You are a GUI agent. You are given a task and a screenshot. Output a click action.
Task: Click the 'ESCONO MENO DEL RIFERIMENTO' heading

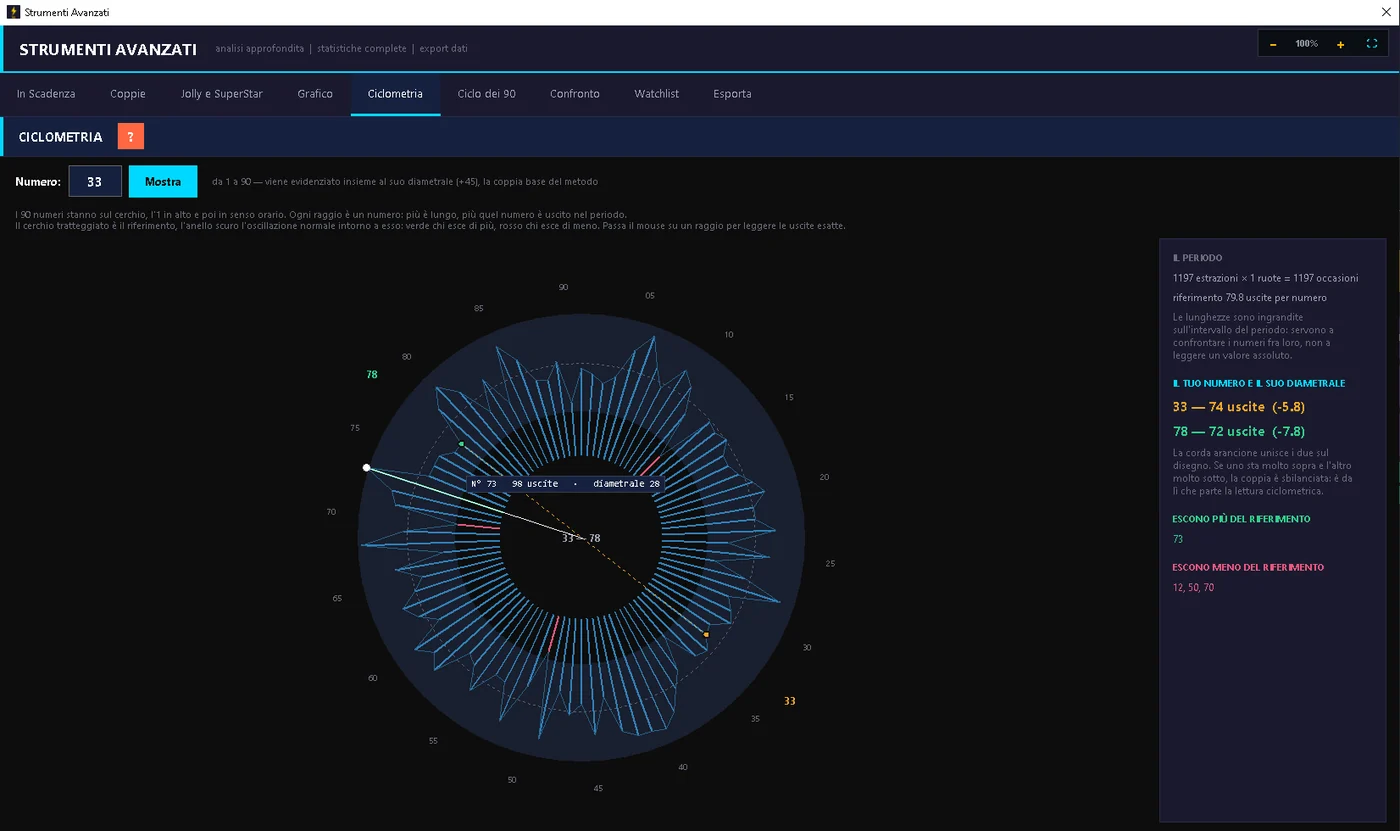1248,567
